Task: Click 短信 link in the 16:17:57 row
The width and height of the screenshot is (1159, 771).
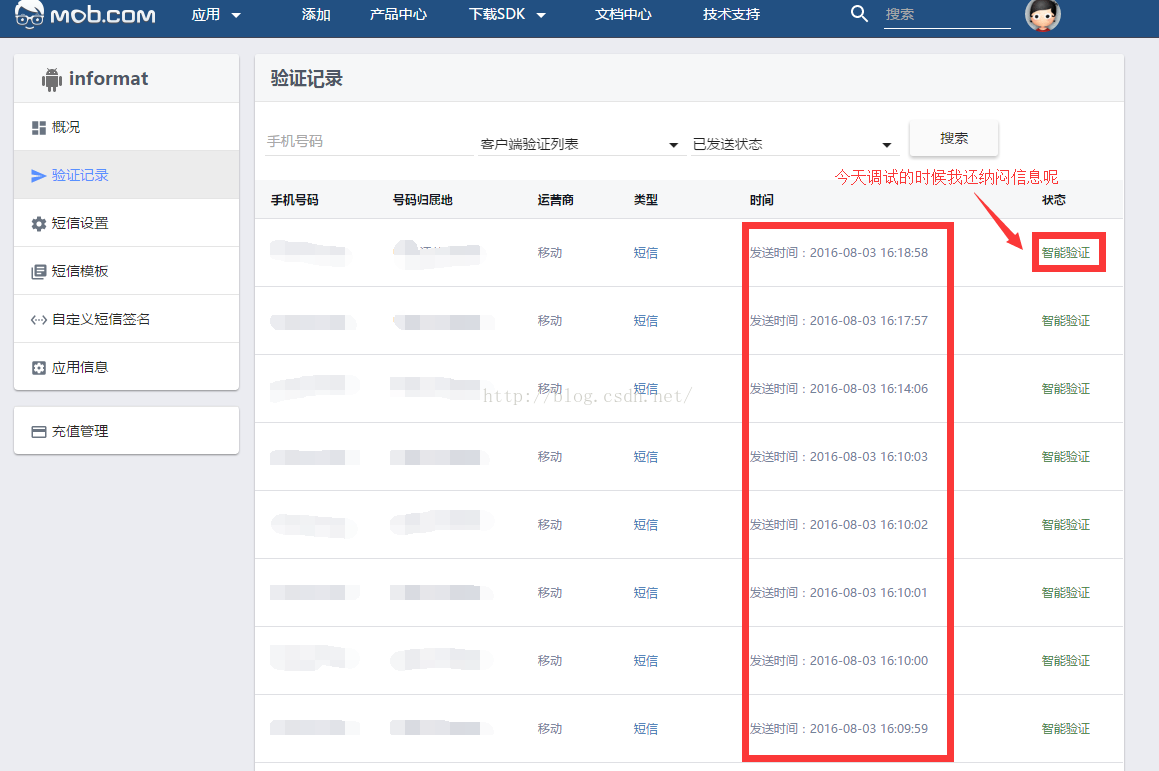Action: click(x=645, y=321)
